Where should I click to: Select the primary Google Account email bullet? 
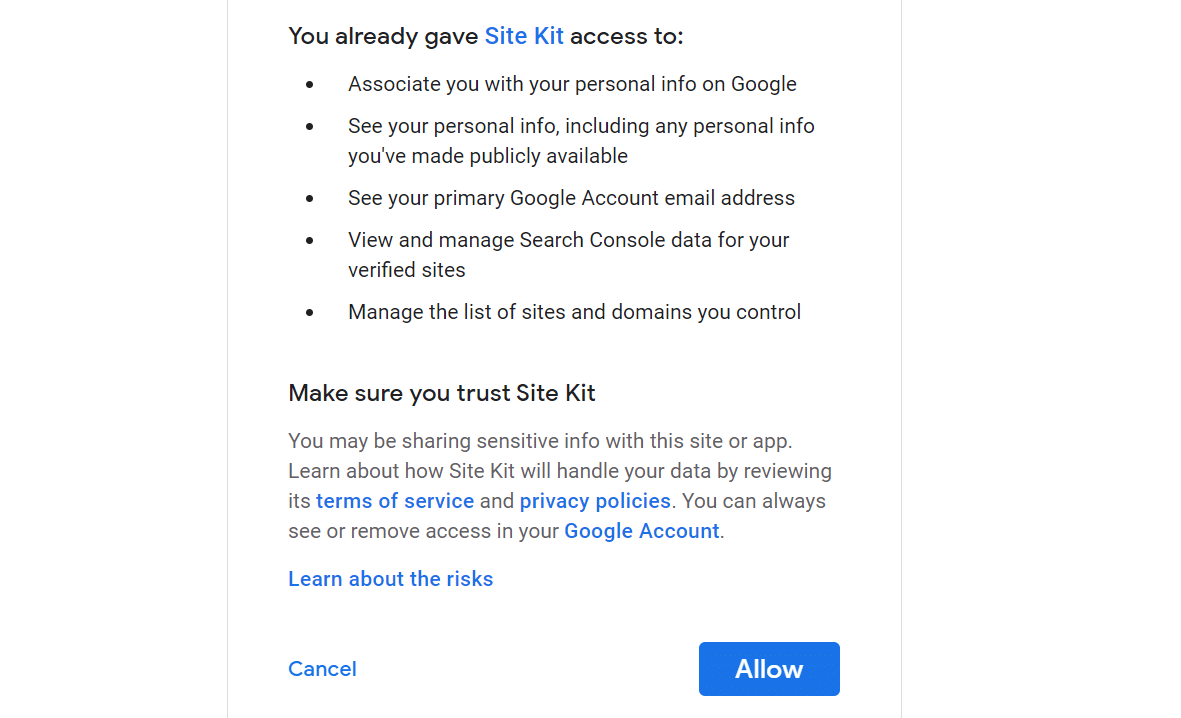tap(571, 197)
